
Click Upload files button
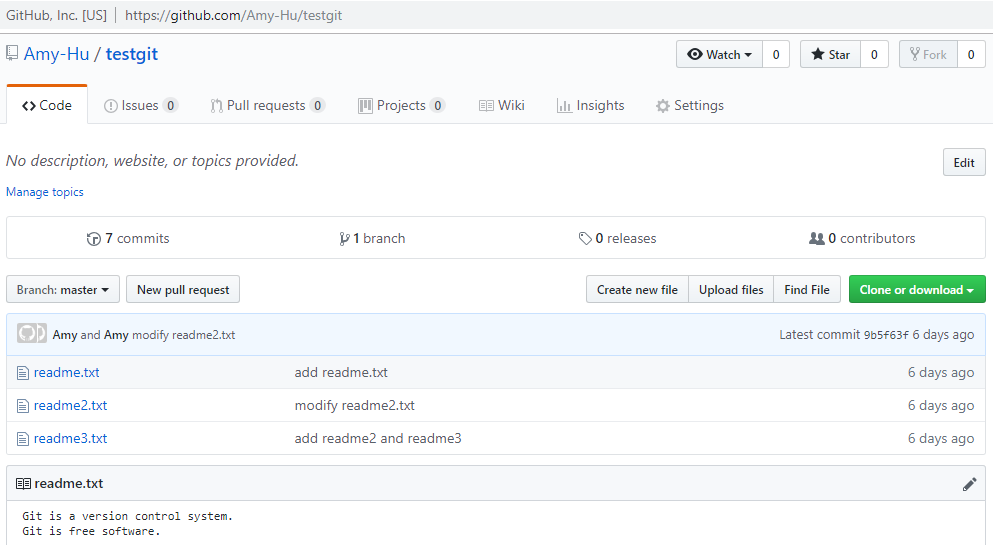pos(731,289)
